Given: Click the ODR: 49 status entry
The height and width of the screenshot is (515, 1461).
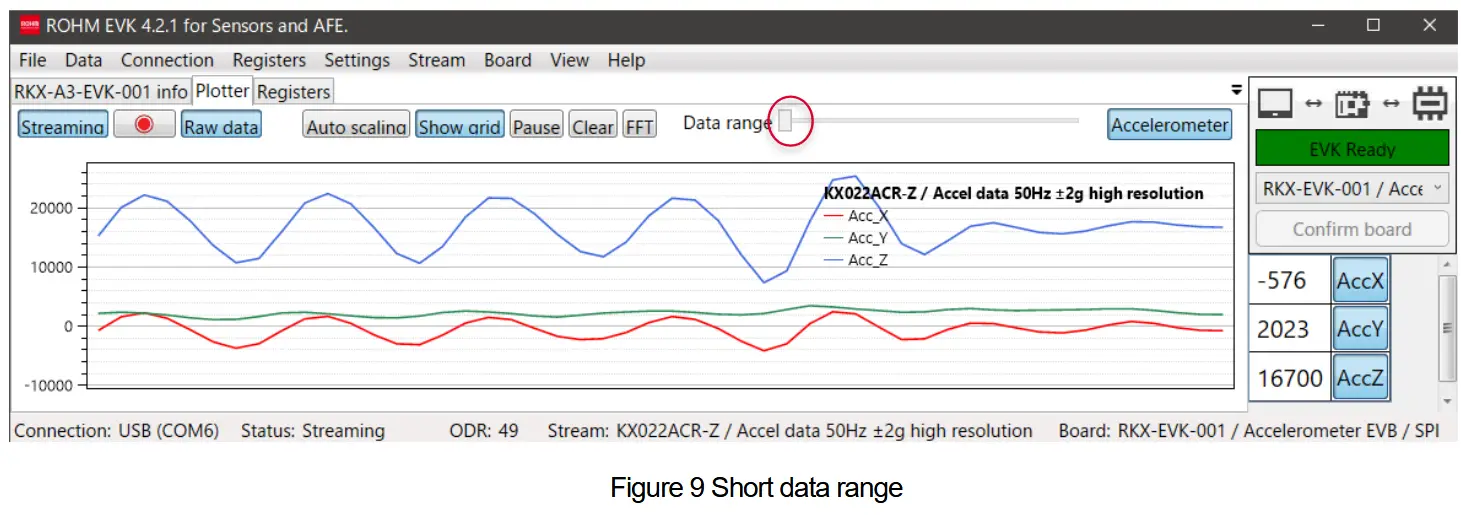Looking at the screenshot, I should pyautogui.click(x=484, y=431).
